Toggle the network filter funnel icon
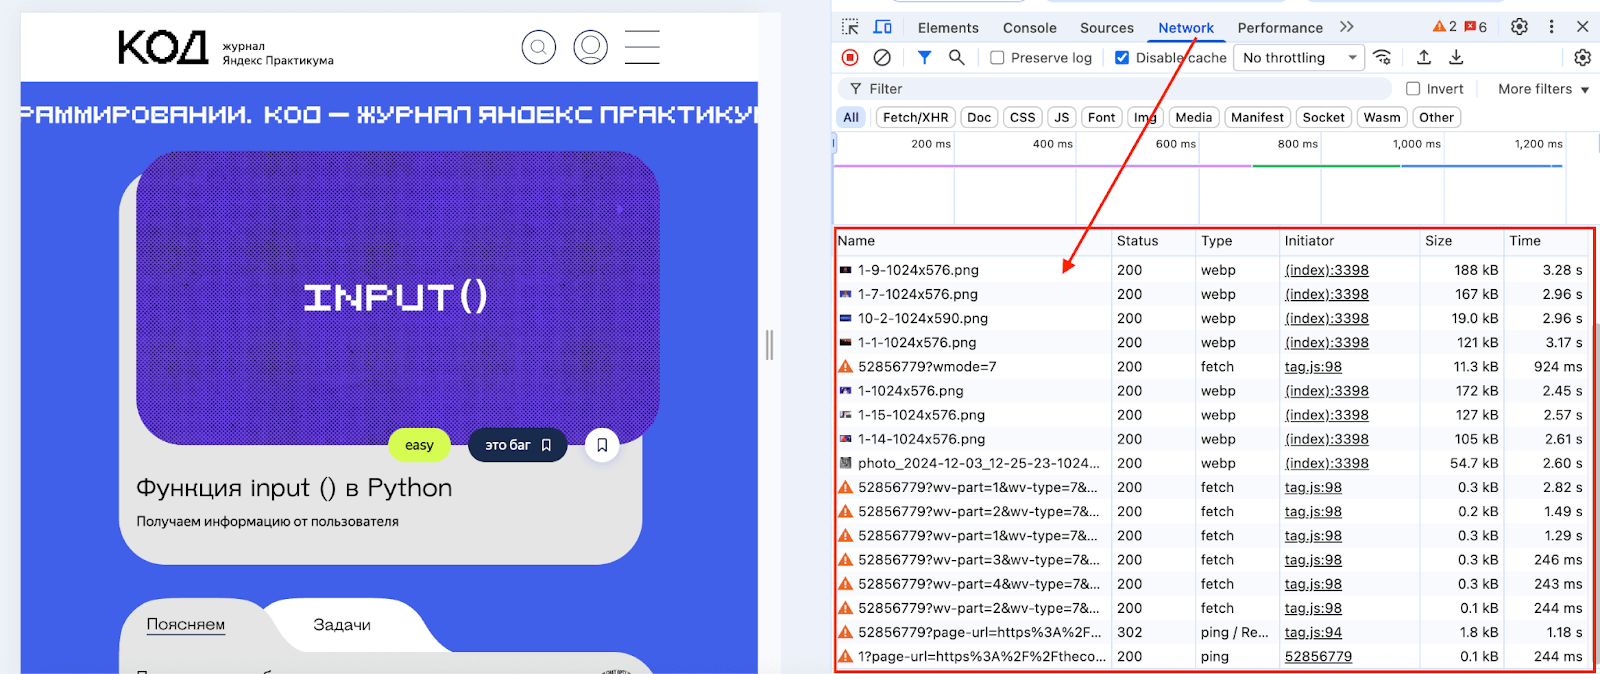The height and width of the screenshot is (674, 1600). (924, 58)
